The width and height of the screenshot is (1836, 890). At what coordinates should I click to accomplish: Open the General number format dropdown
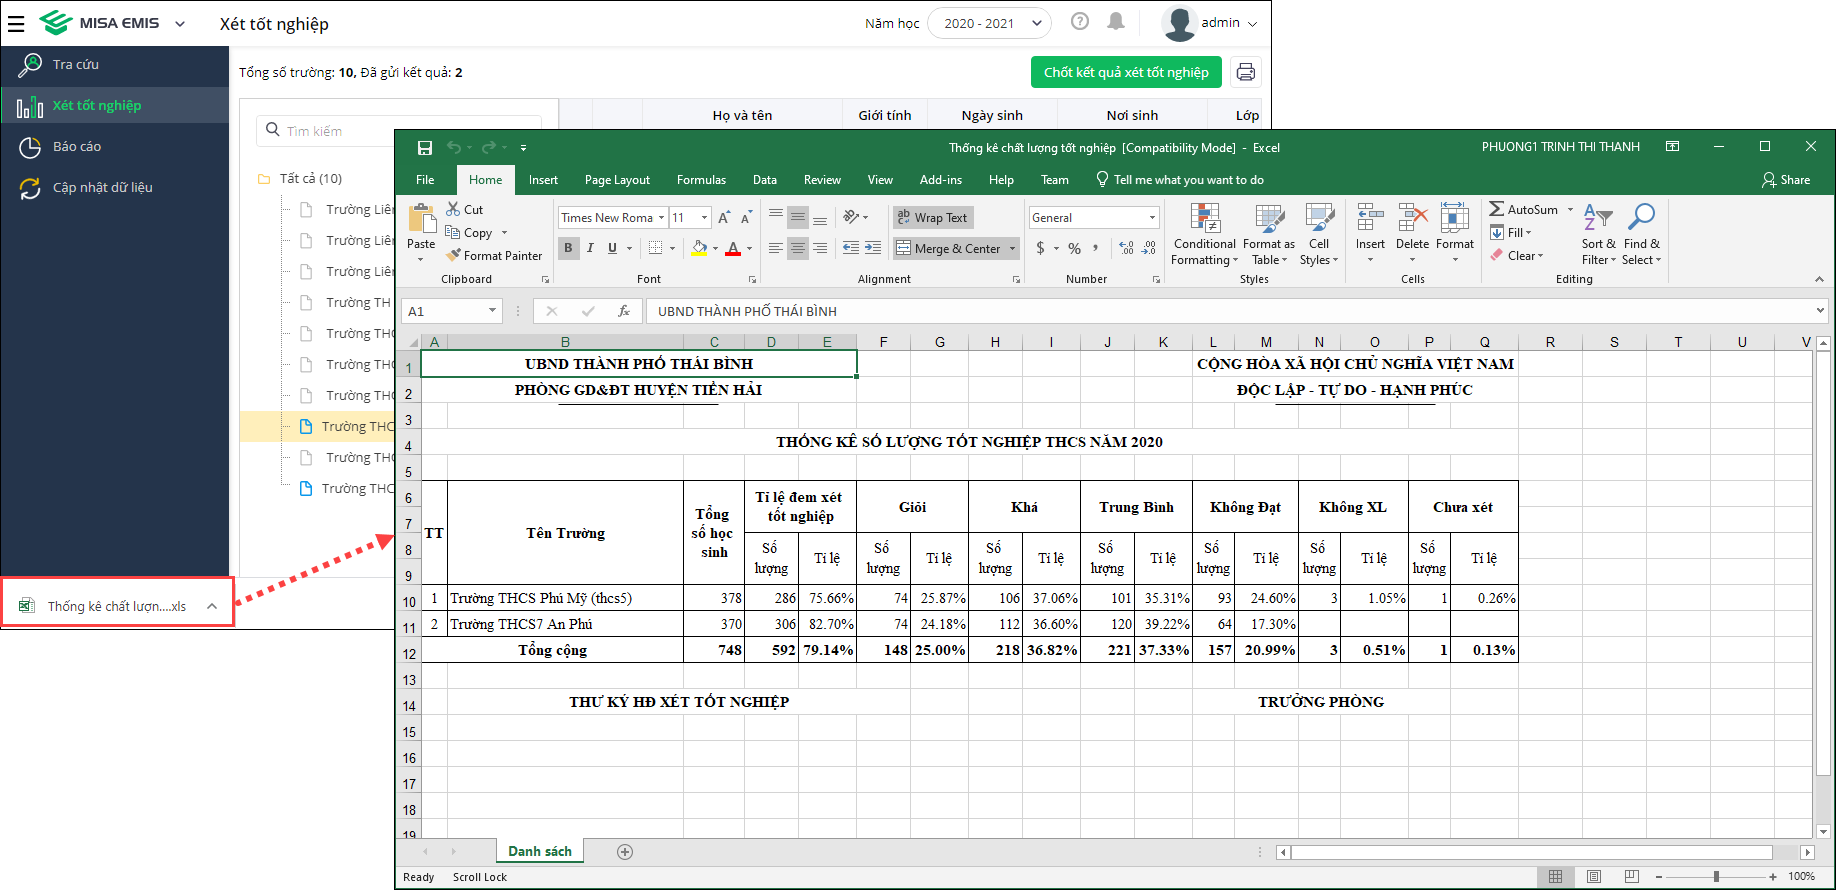1152,218
